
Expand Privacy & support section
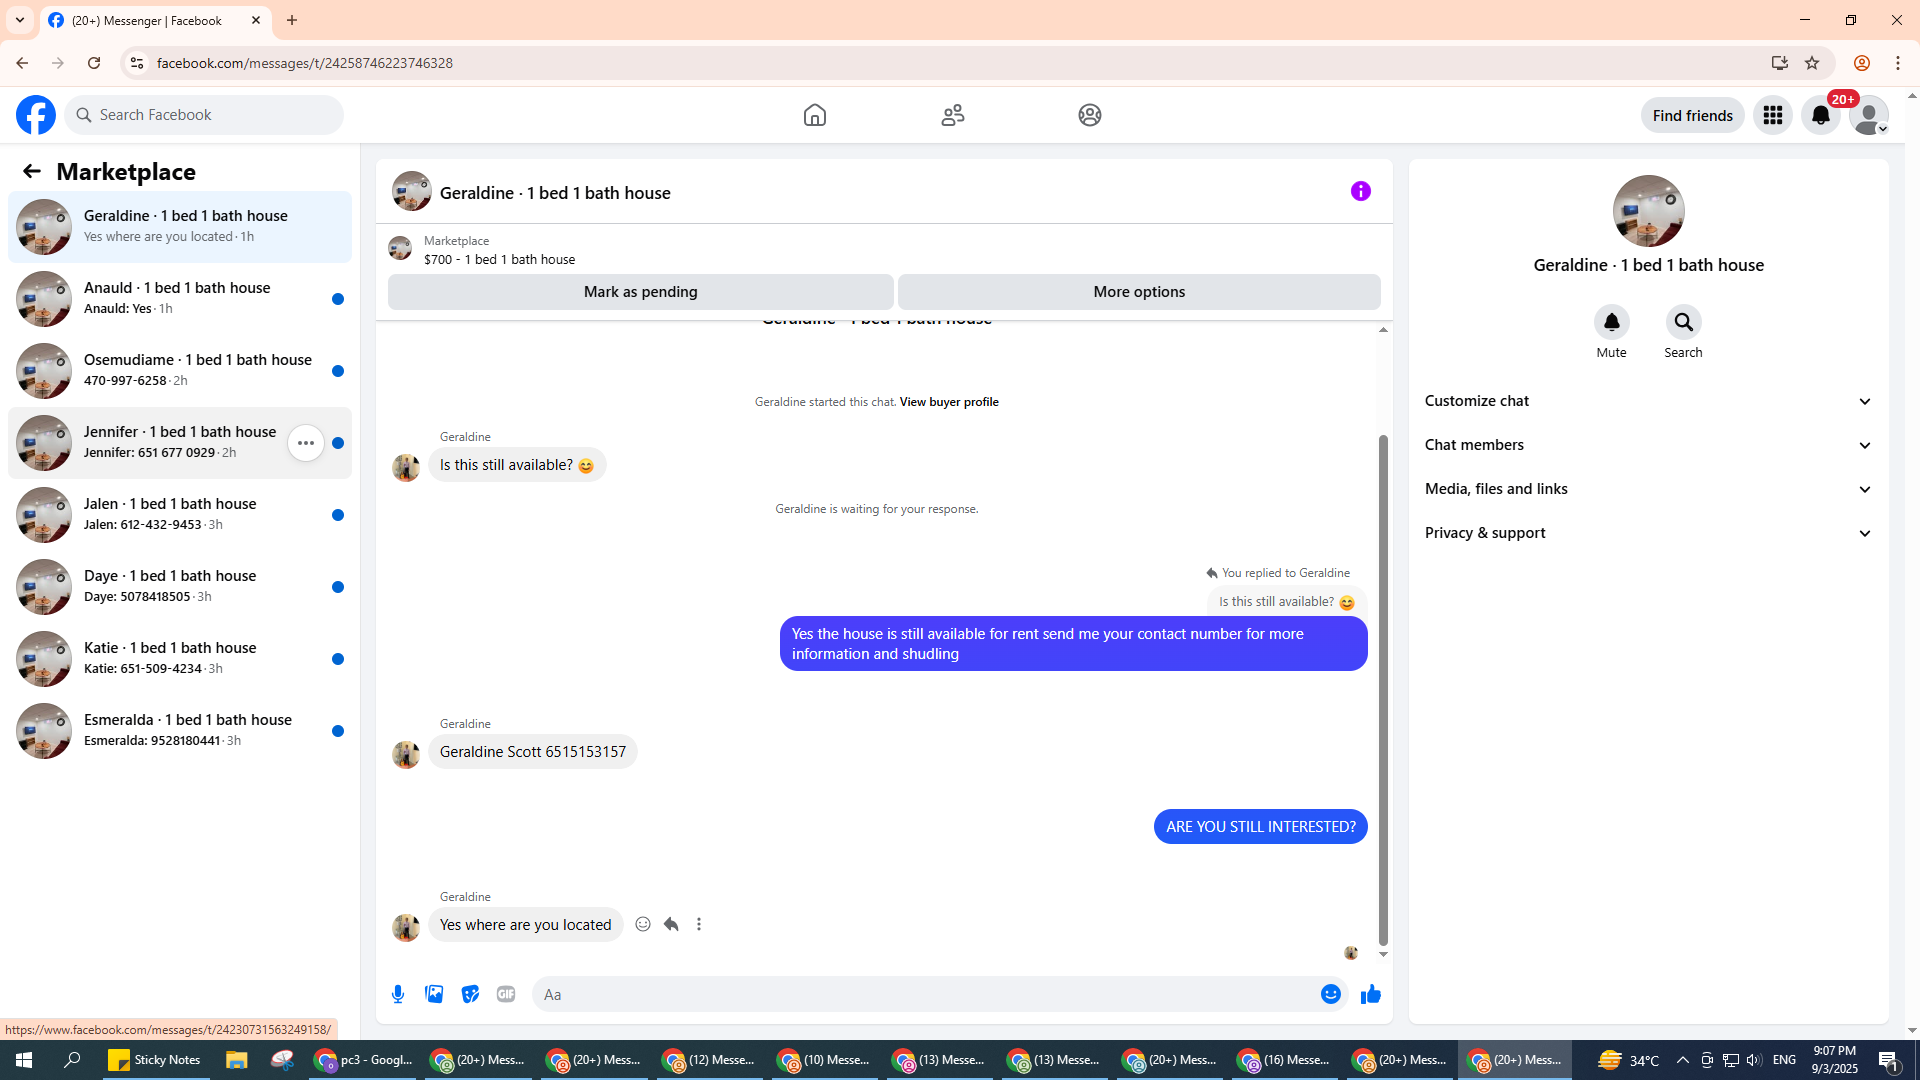click(x=1649, y=533)
